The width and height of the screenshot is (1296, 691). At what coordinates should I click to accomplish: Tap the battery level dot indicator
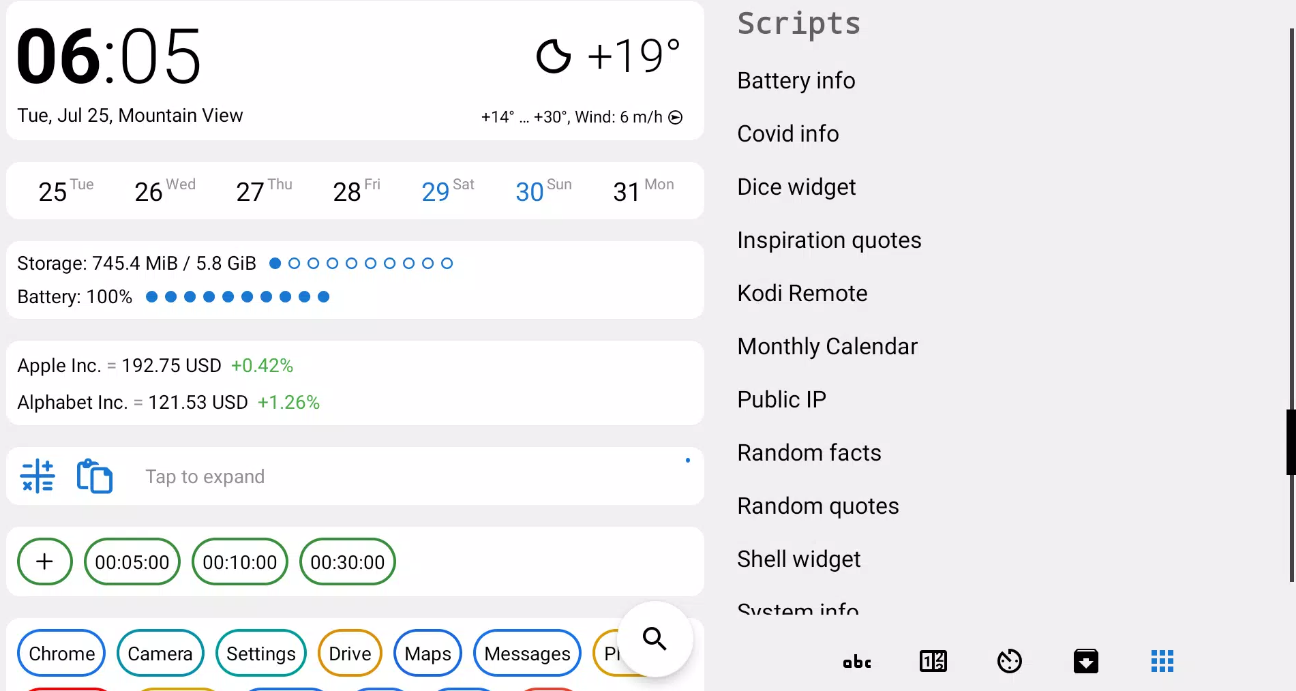coord(238,297)
